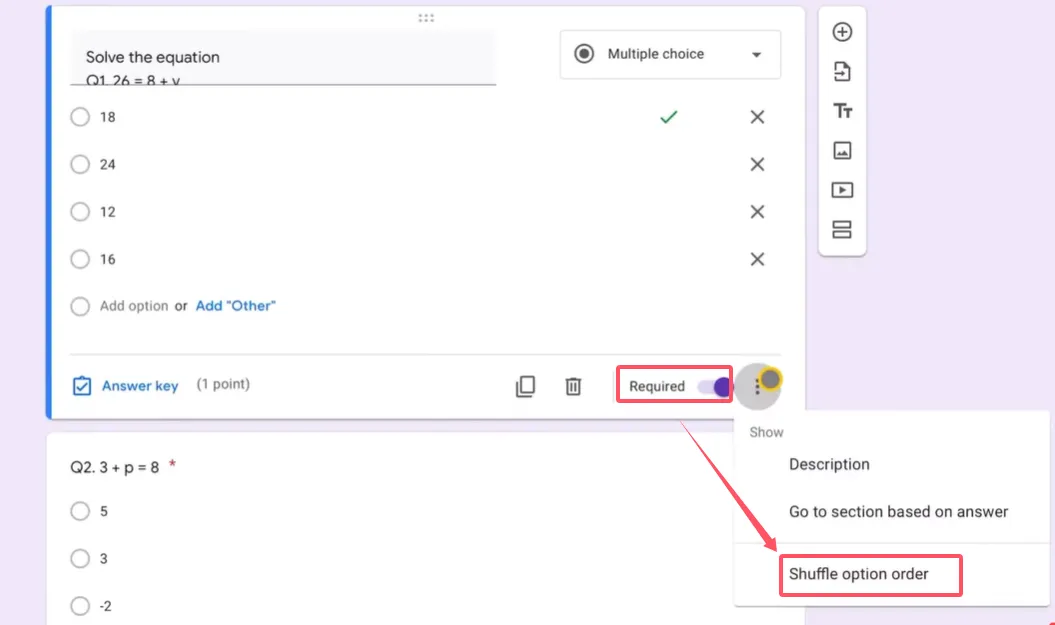Click the Add question plus icon

[842, 32]
